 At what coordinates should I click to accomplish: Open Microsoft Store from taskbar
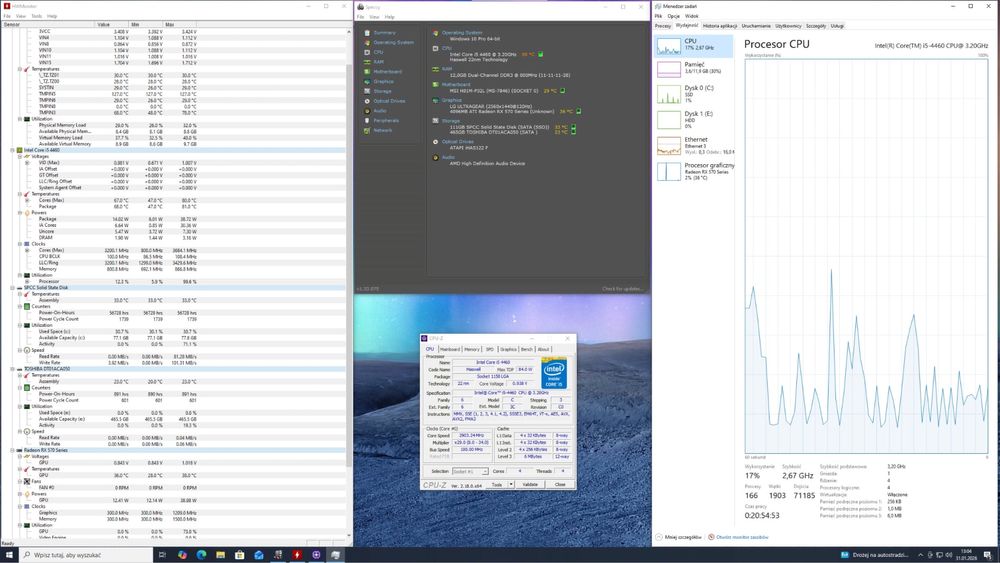(240, 555)
